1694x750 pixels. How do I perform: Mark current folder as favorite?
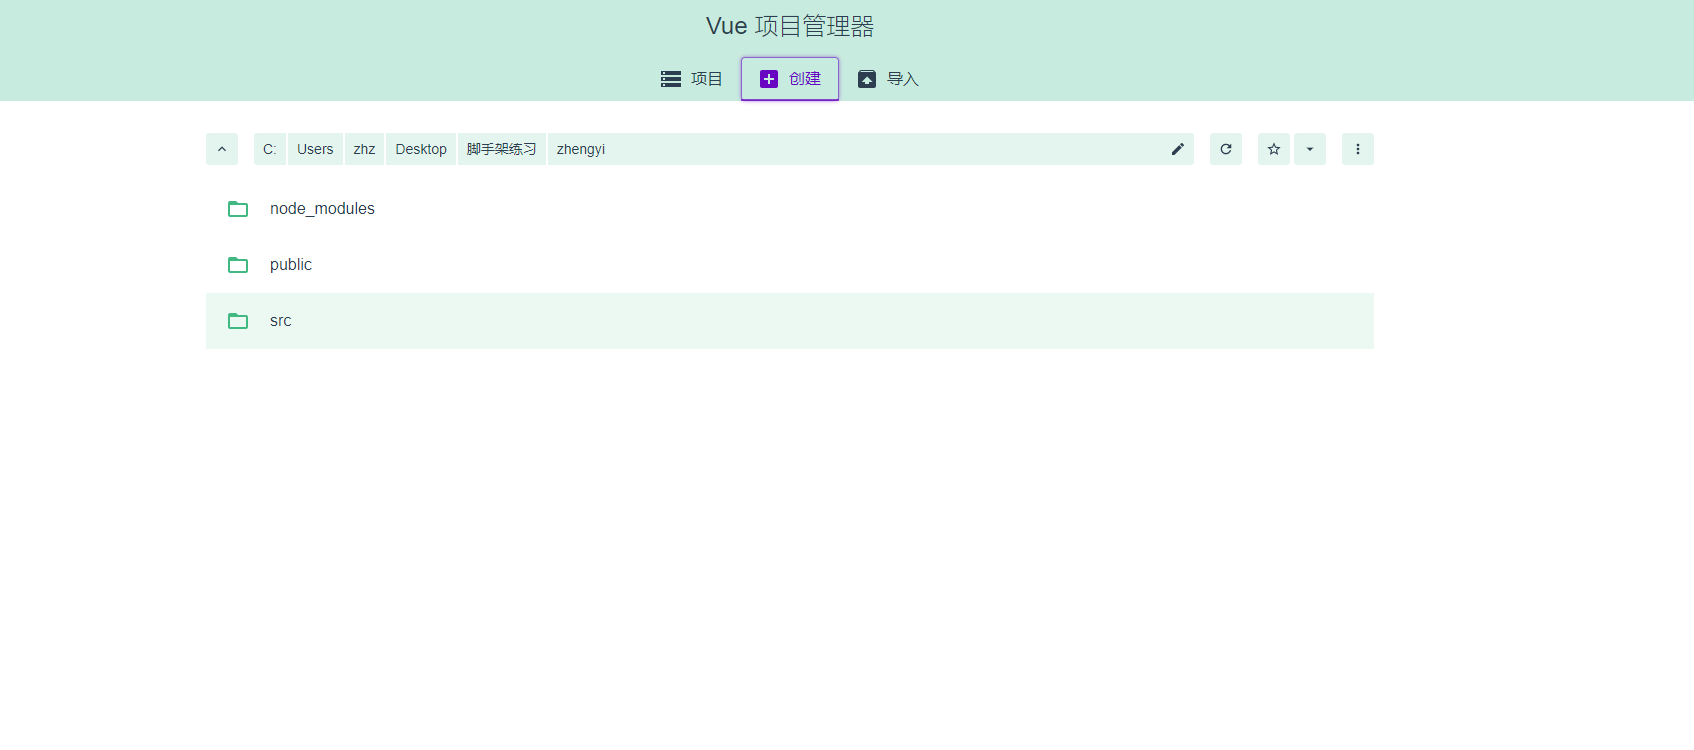1274,149
